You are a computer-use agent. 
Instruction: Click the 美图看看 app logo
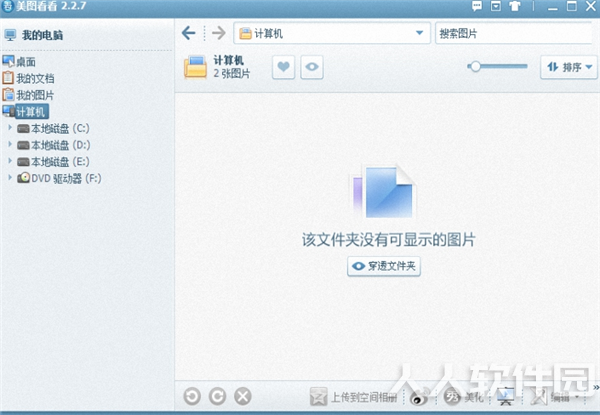[x=7, y=6]
